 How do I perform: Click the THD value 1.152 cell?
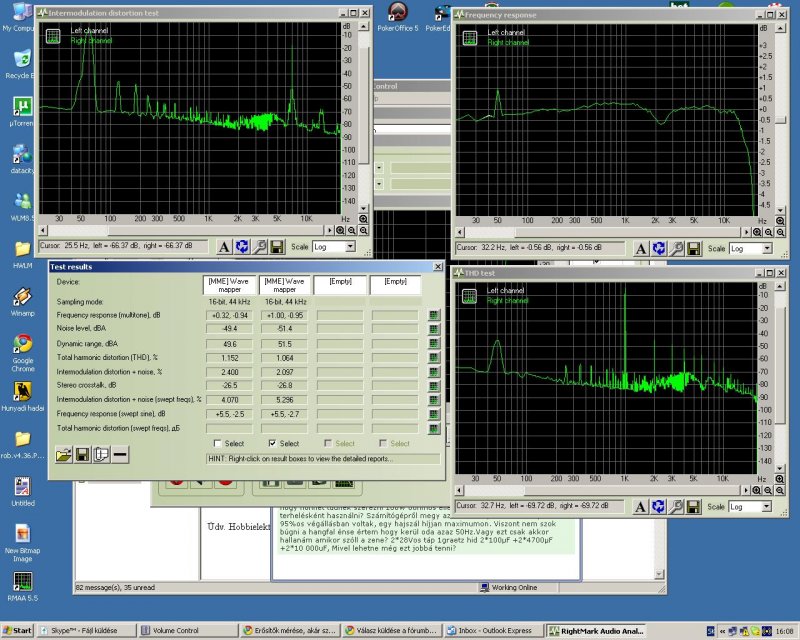pyautogui.click(x=230, y=358)
